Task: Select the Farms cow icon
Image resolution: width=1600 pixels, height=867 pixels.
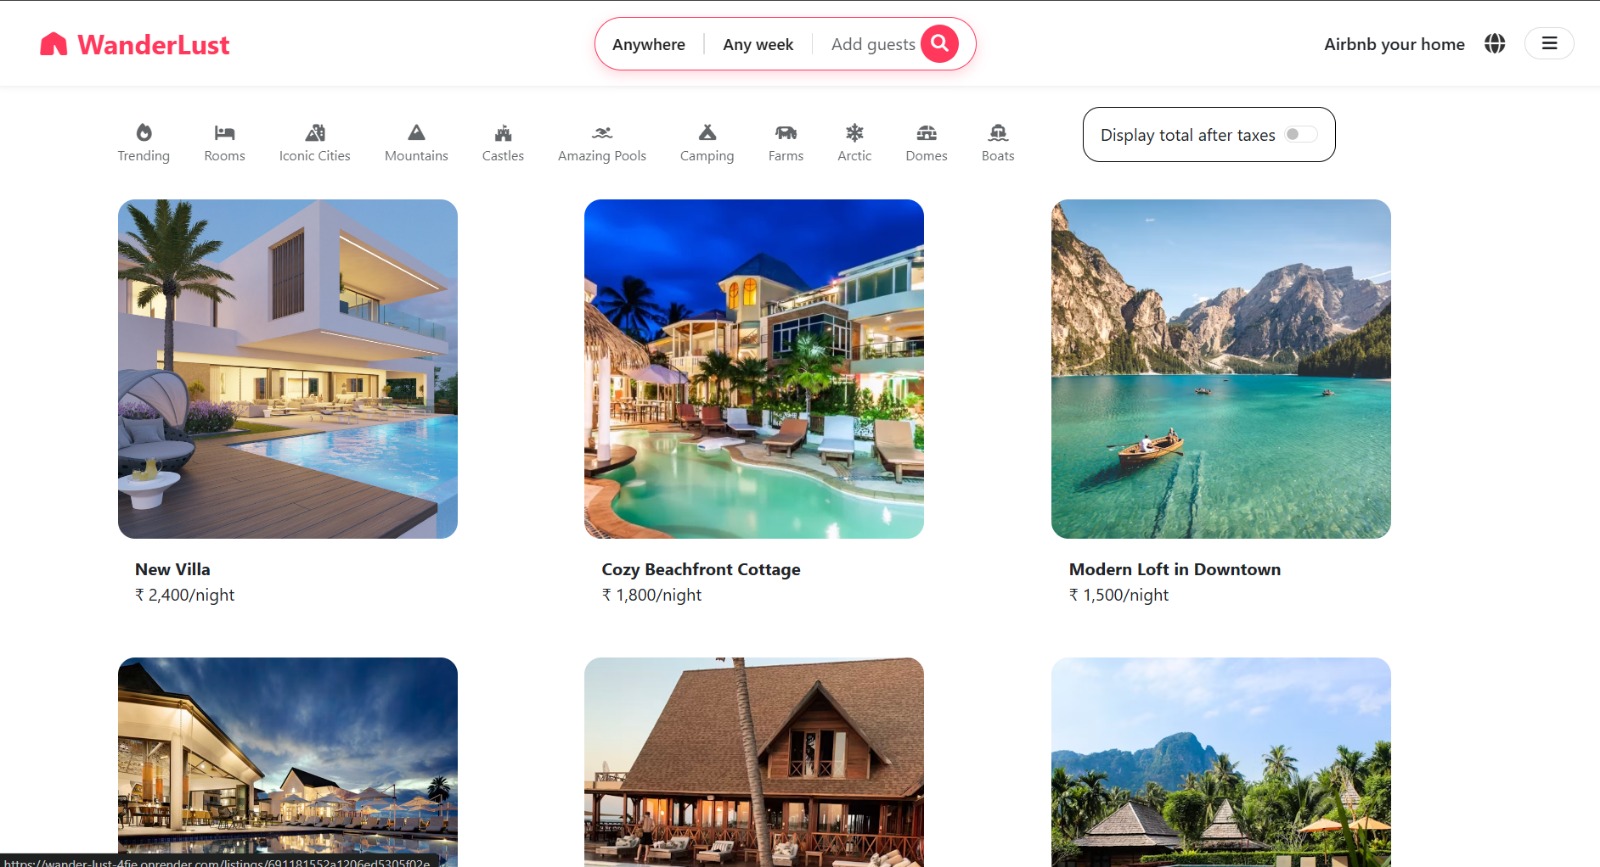Action: [786, 132]
